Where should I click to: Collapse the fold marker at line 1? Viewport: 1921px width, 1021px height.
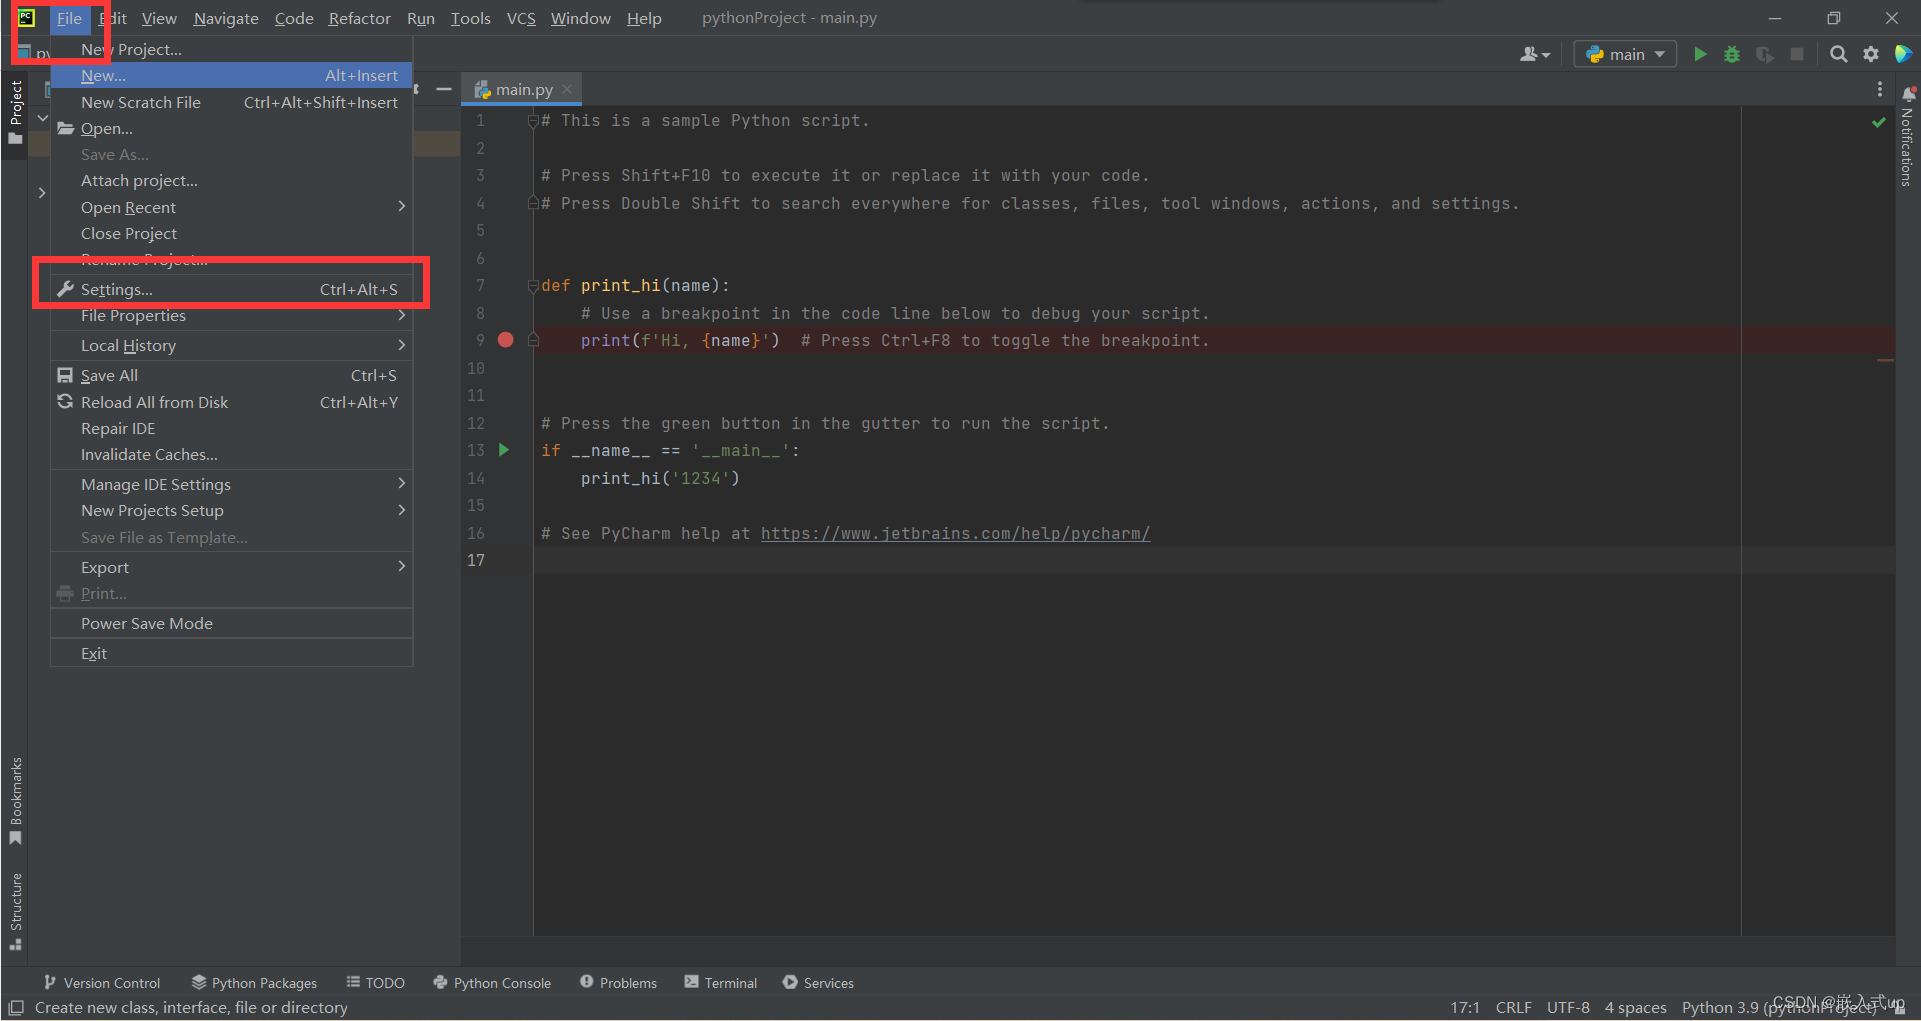(x=533, y=121)
